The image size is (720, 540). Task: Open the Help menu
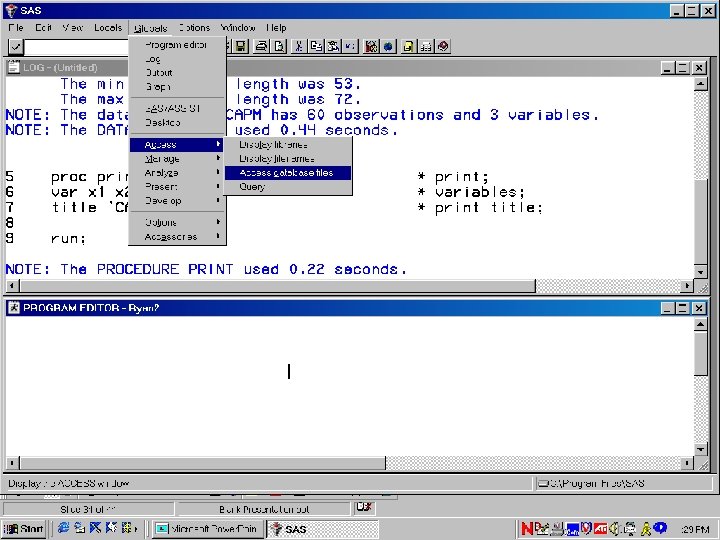[x=276, y=28]
